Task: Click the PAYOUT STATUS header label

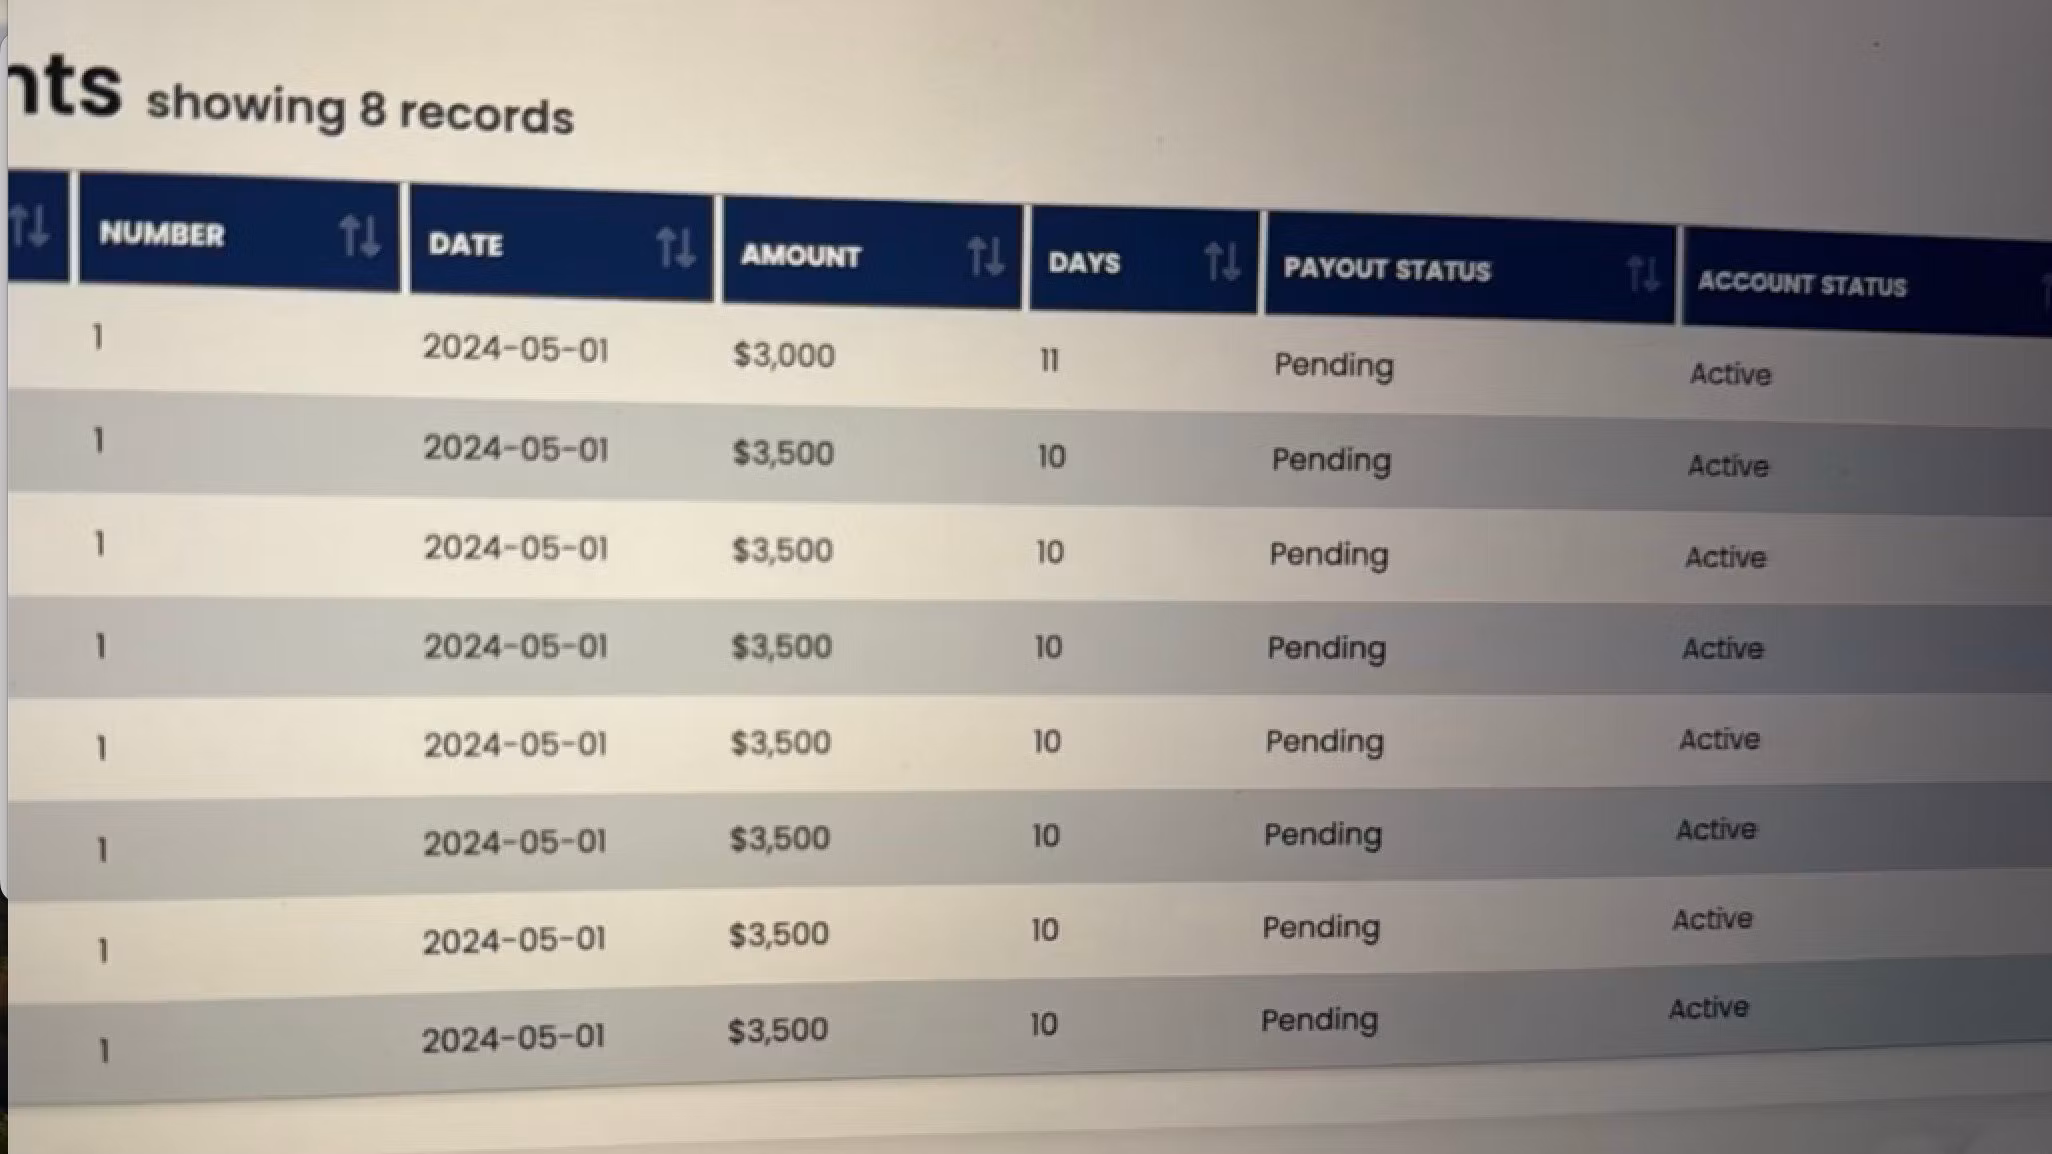Action: tap(1387, 270)
